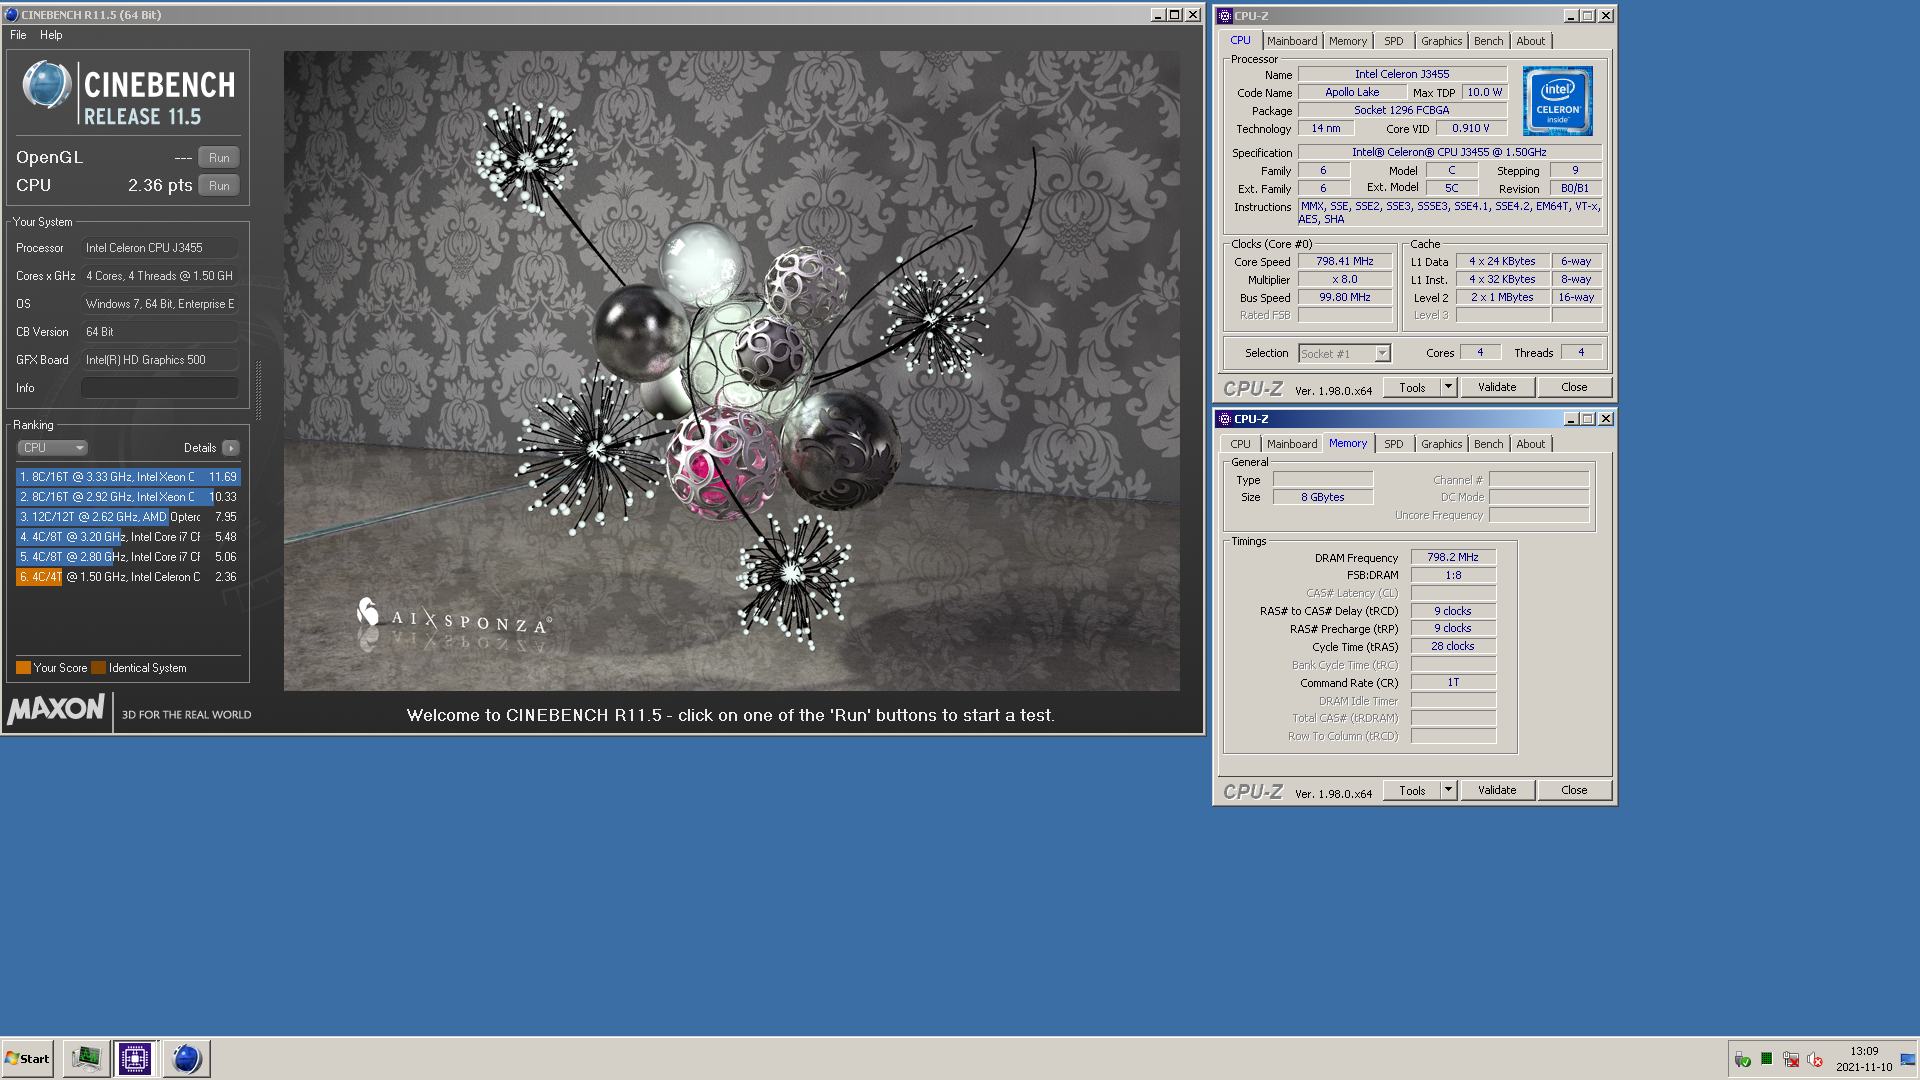This screenshot has height=1080, width=1920.
Task: Click Tools button in upper CPU-Z window
Action: [x=1412, y=388]
